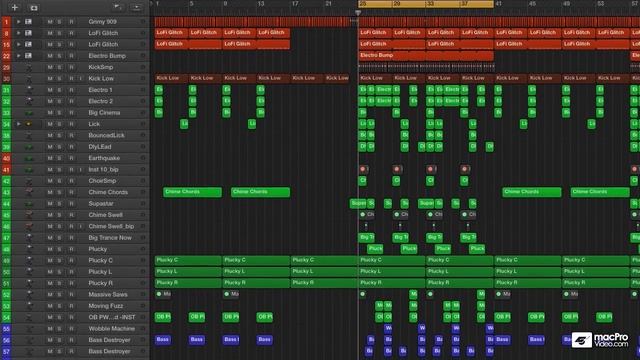Click the Grimy 909 track icon
Image resolution: width=640 pixels, height=360 pixels.
(x=29, y=21)
